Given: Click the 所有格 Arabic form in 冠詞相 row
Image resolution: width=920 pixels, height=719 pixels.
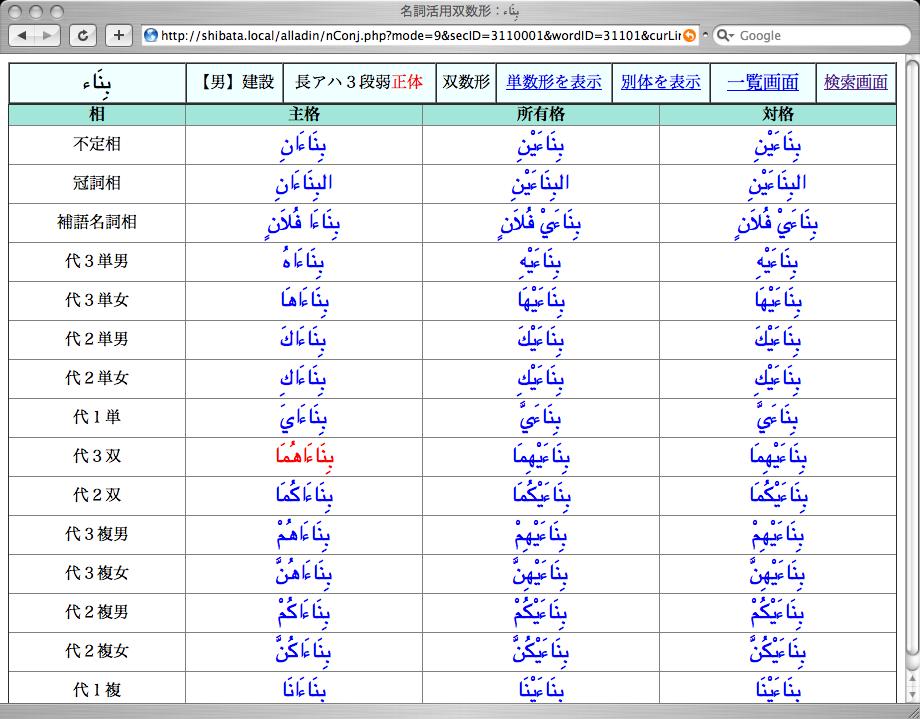Looking at the screenshot, I should pyautogui.click(x=540, y=184).
